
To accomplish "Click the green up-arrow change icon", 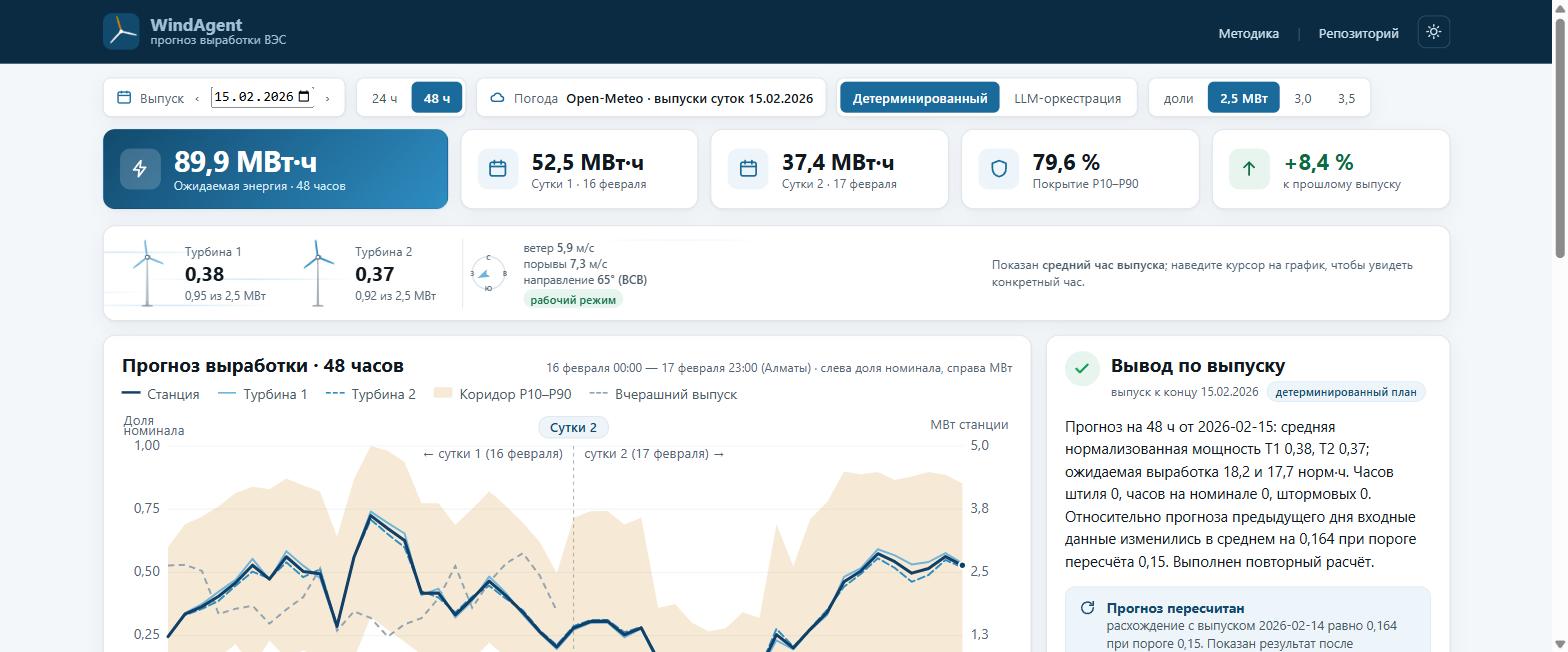I will [1249, 169].
